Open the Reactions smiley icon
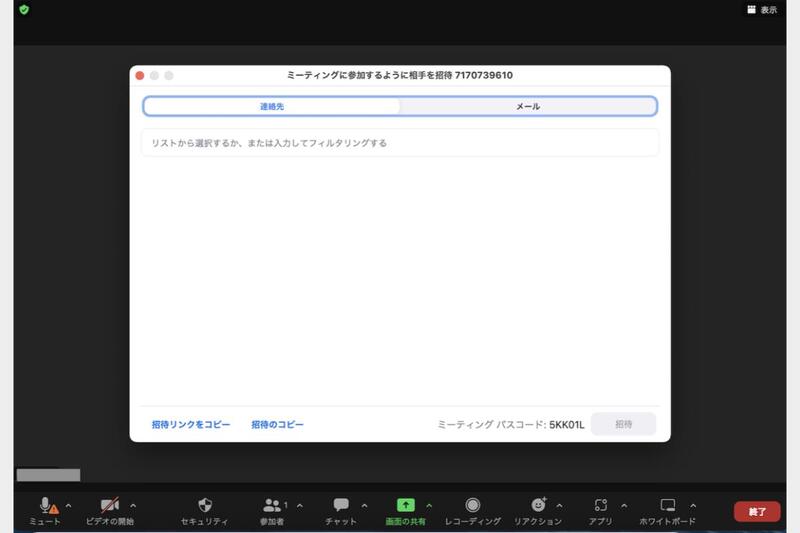 click(x=538, y=504)
